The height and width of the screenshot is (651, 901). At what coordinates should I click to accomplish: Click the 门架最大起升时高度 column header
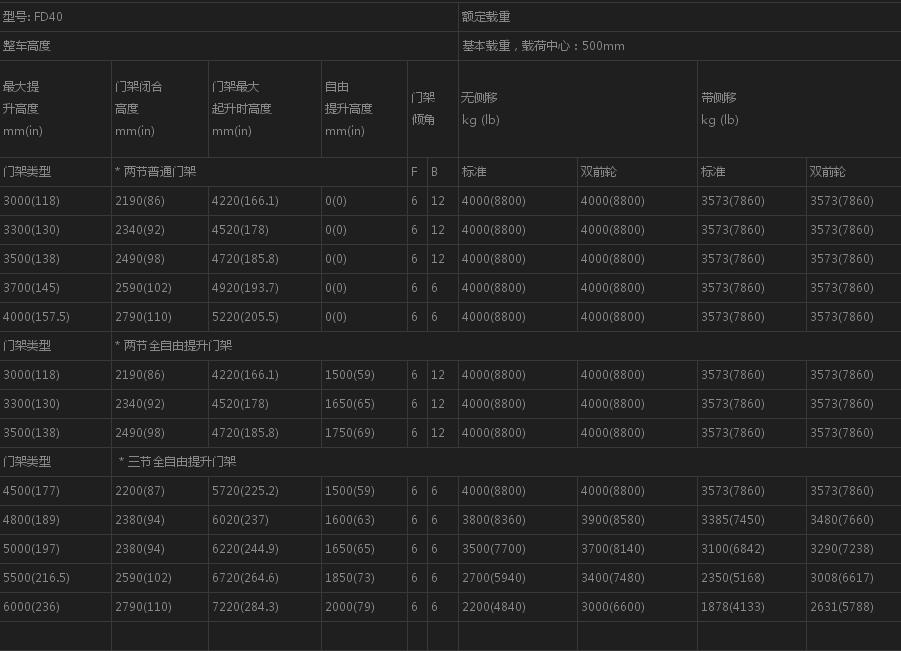pyautogui.click(x=241, y=108)
